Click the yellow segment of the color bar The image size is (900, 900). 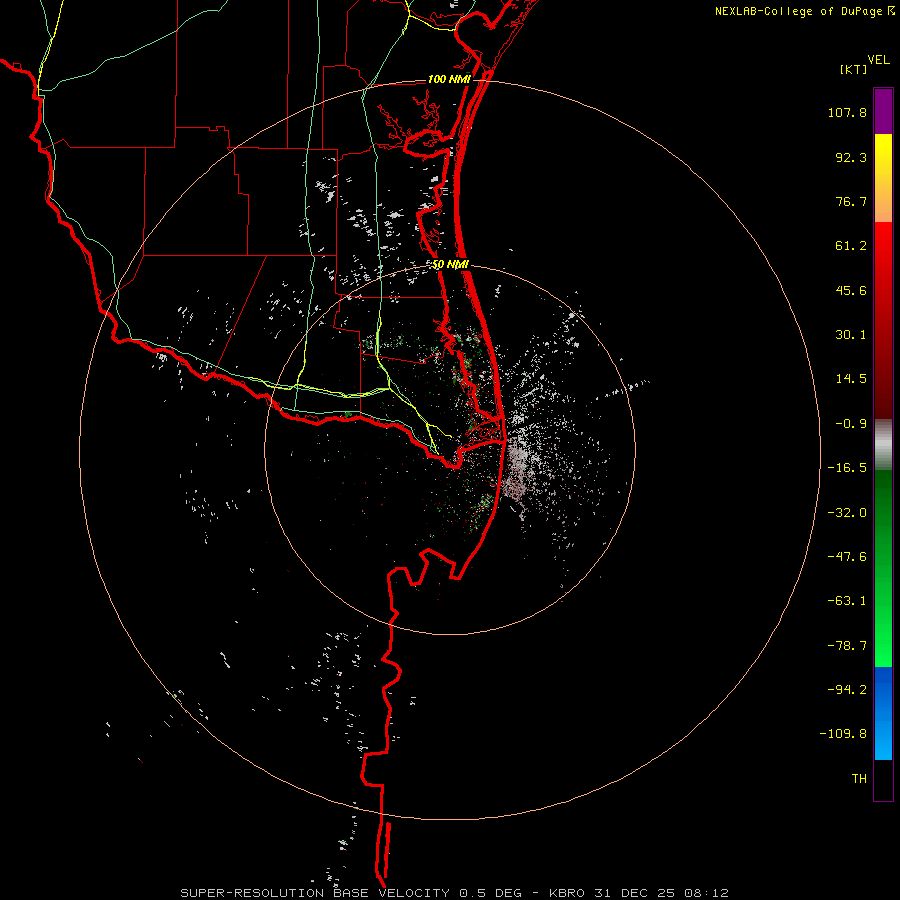point(883,177)
